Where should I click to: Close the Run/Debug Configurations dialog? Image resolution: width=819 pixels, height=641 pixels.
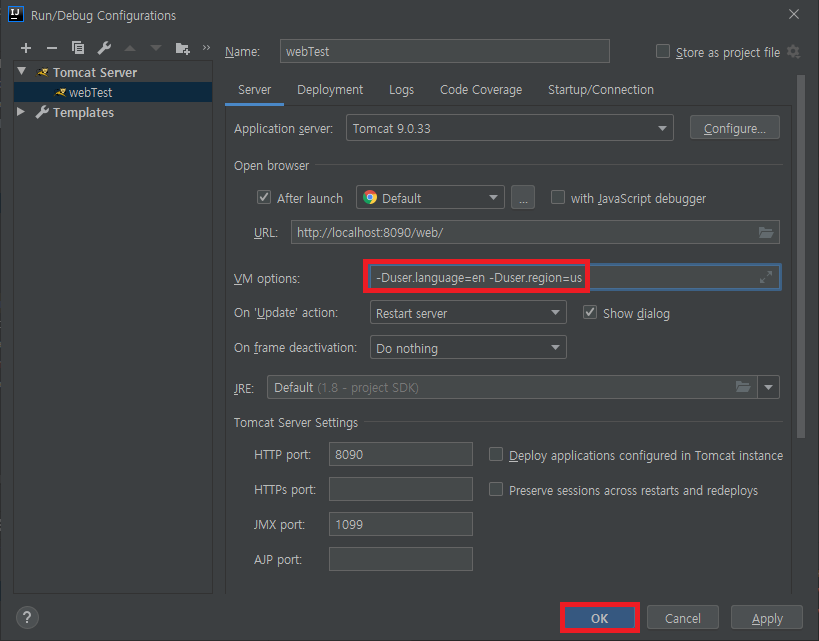pyautogui.click(x=794, y=14)
